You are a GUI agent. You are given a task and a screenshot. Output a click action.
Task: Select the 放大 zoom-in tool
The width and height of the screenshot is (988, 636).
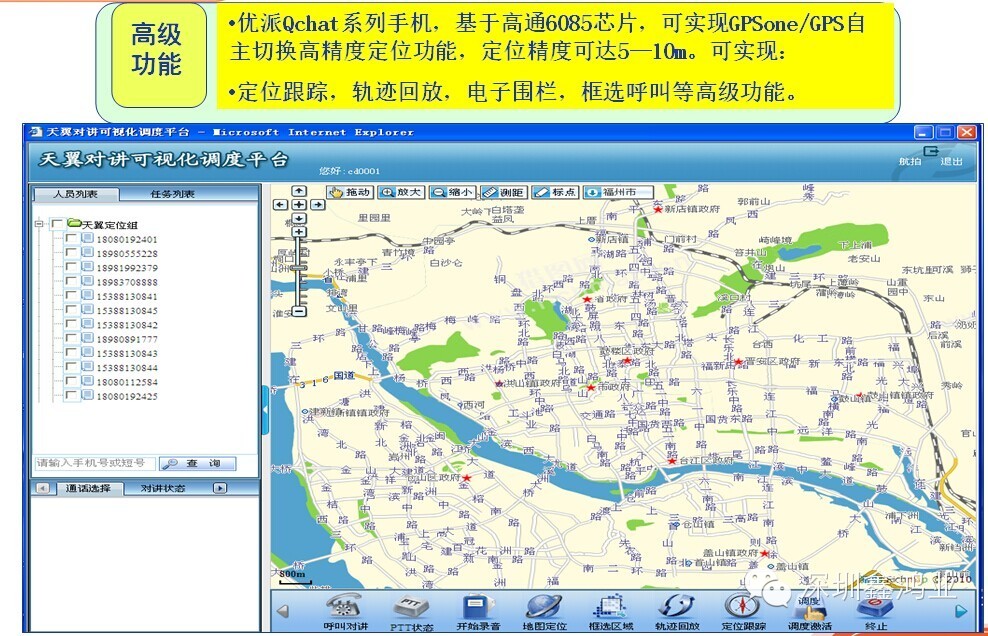(401, 192)
